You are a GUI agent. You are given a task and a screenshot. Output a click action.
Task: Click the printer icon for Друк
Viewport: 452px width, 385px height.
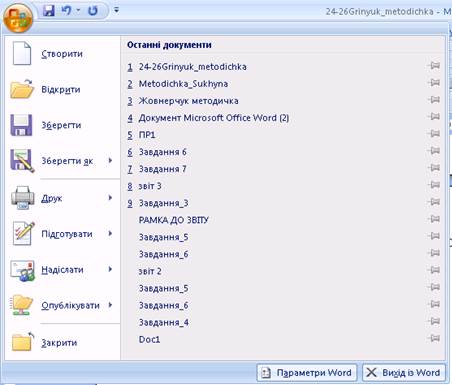coord(22,198)
